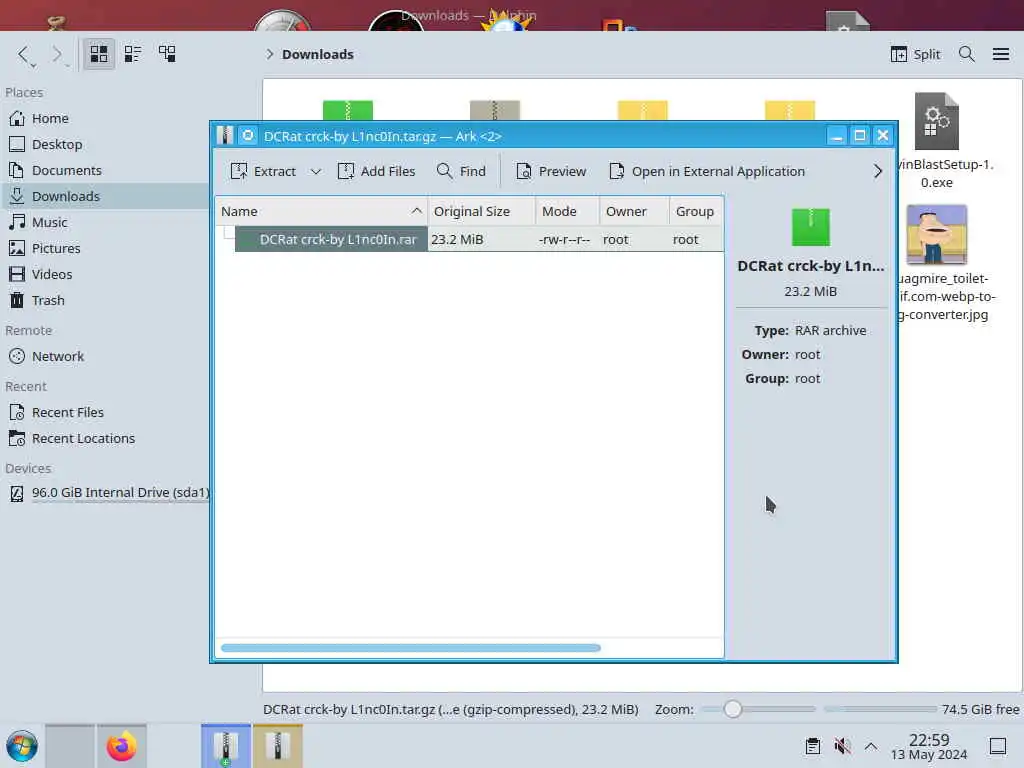Open the start menu launcher icon

coord(22,746)
